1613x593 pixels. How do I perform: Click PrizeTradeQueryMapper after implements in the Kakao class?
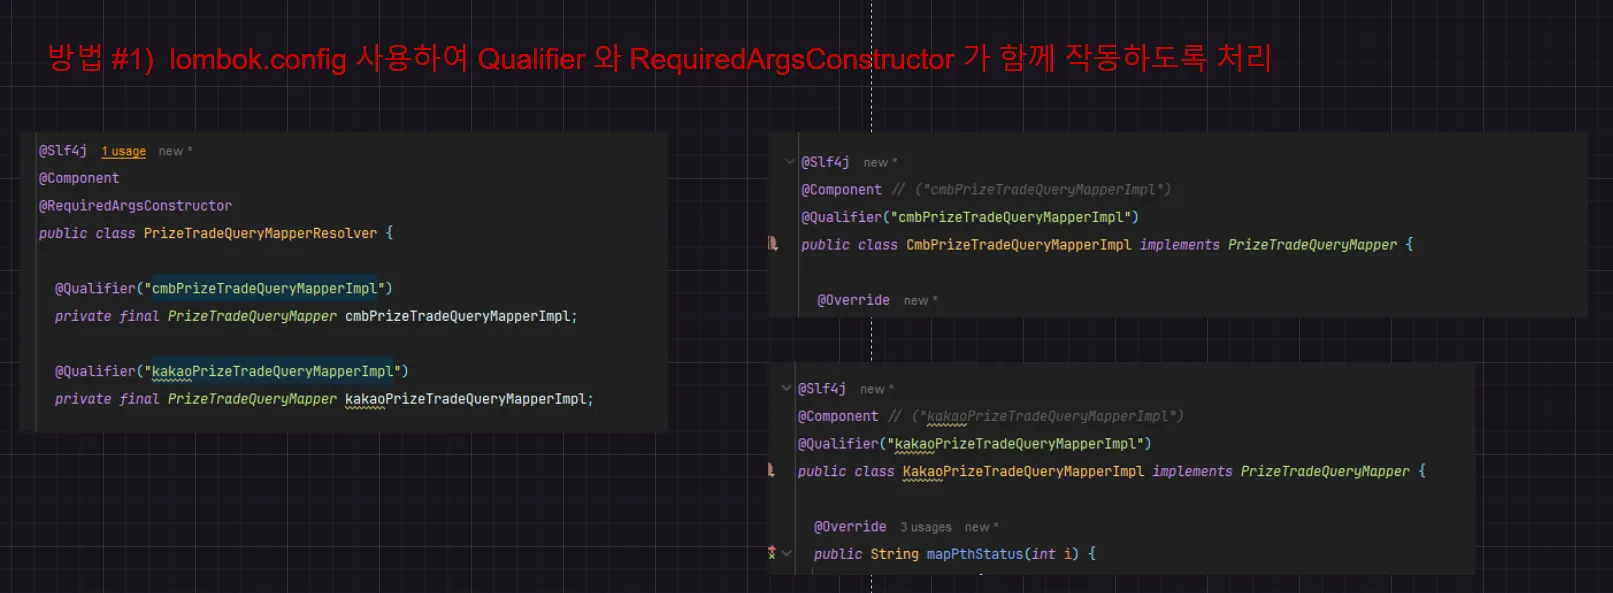click(1325, 471)
